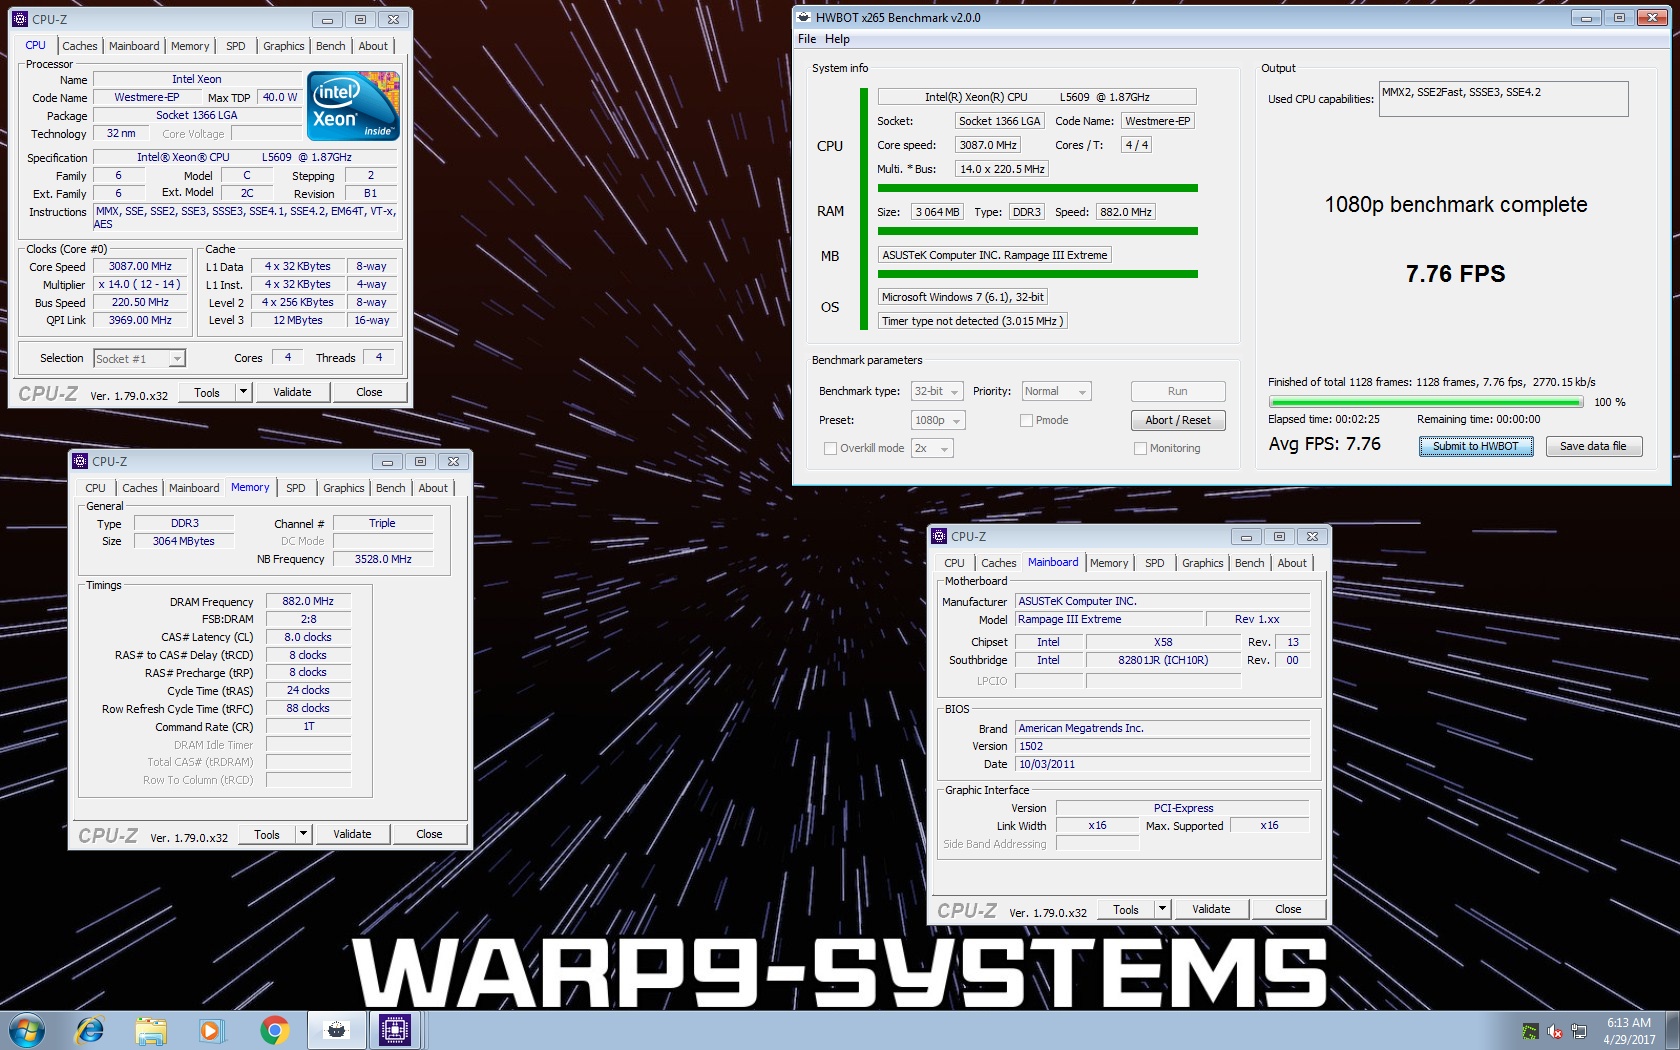Open the Windows Start orb
Image resolution: width=1680 pixels, height=1050 pixels.
[27, 1030]
